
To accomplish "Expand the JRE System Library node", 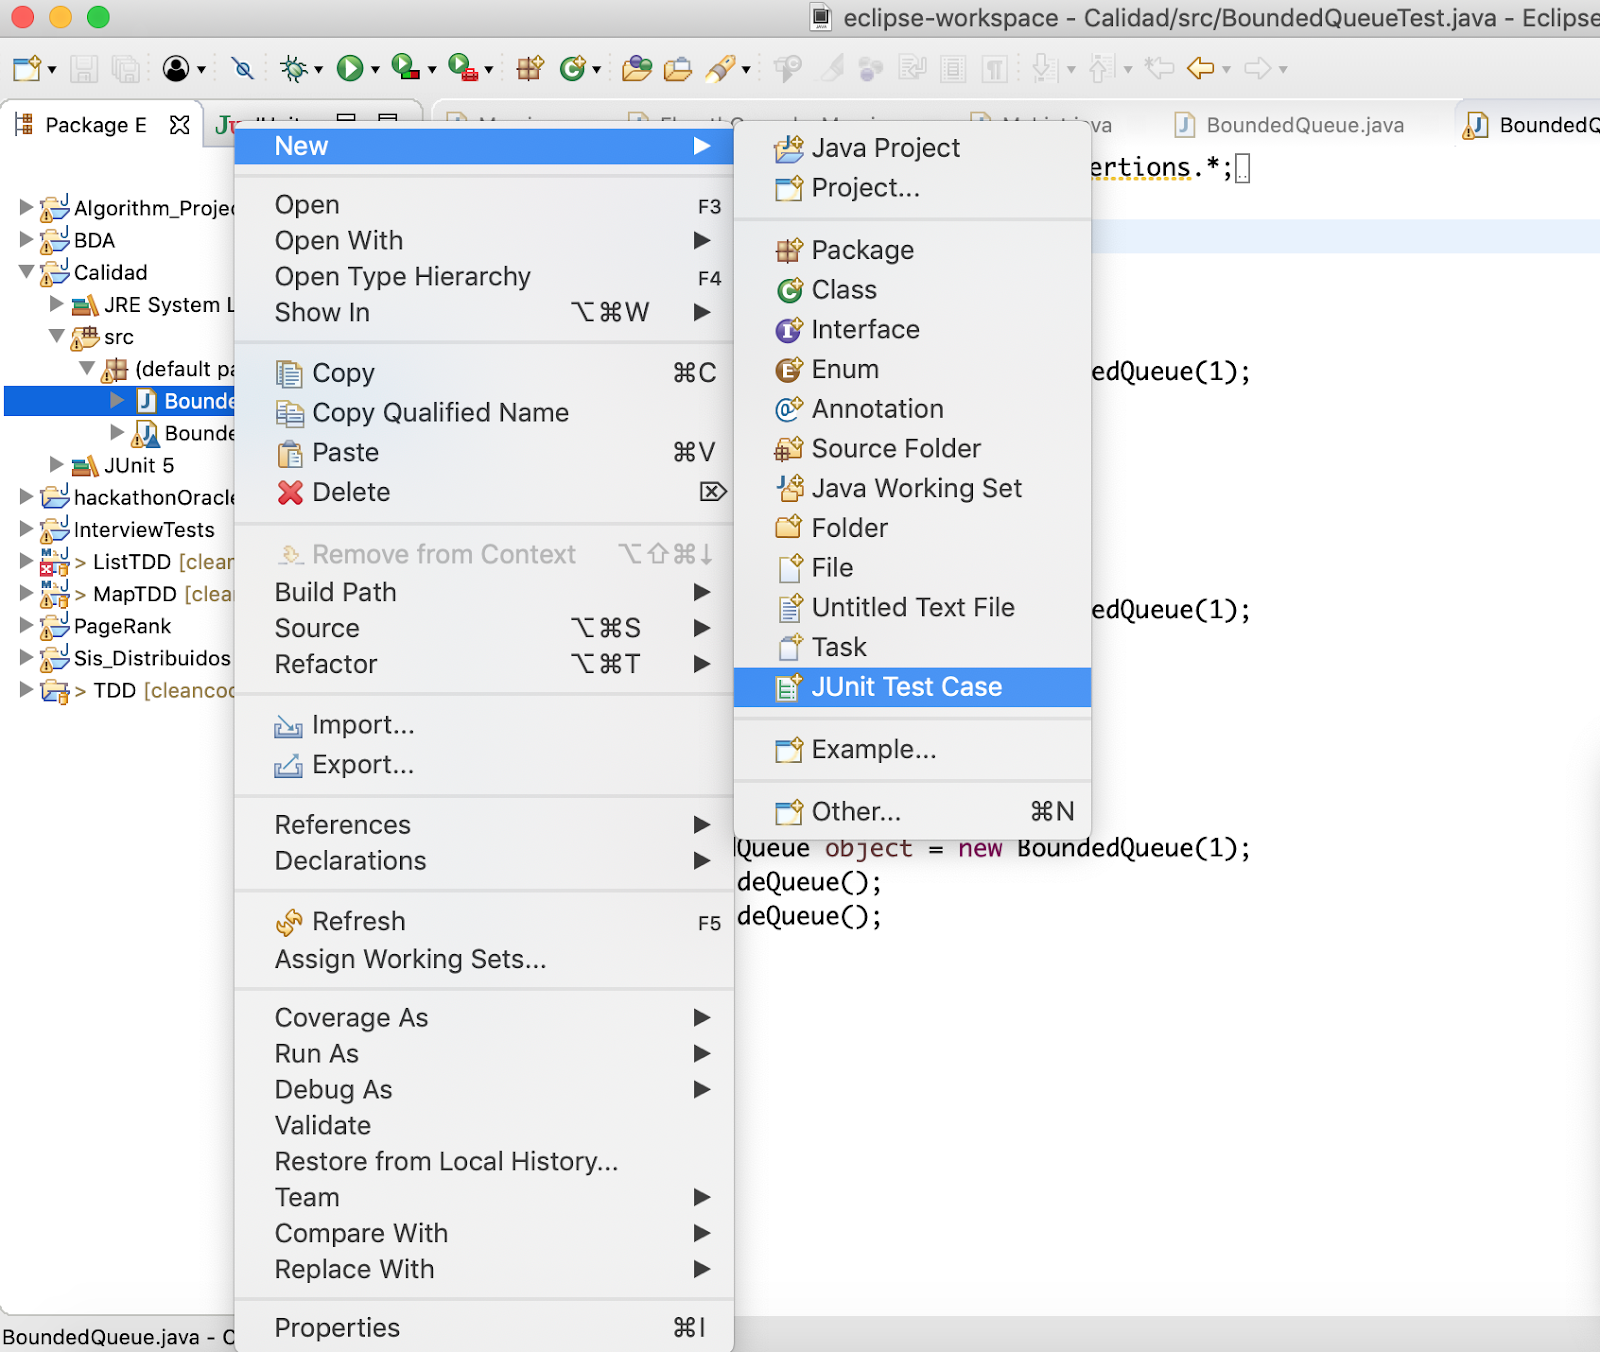I will pyautogui.click(x=56, y=304).
